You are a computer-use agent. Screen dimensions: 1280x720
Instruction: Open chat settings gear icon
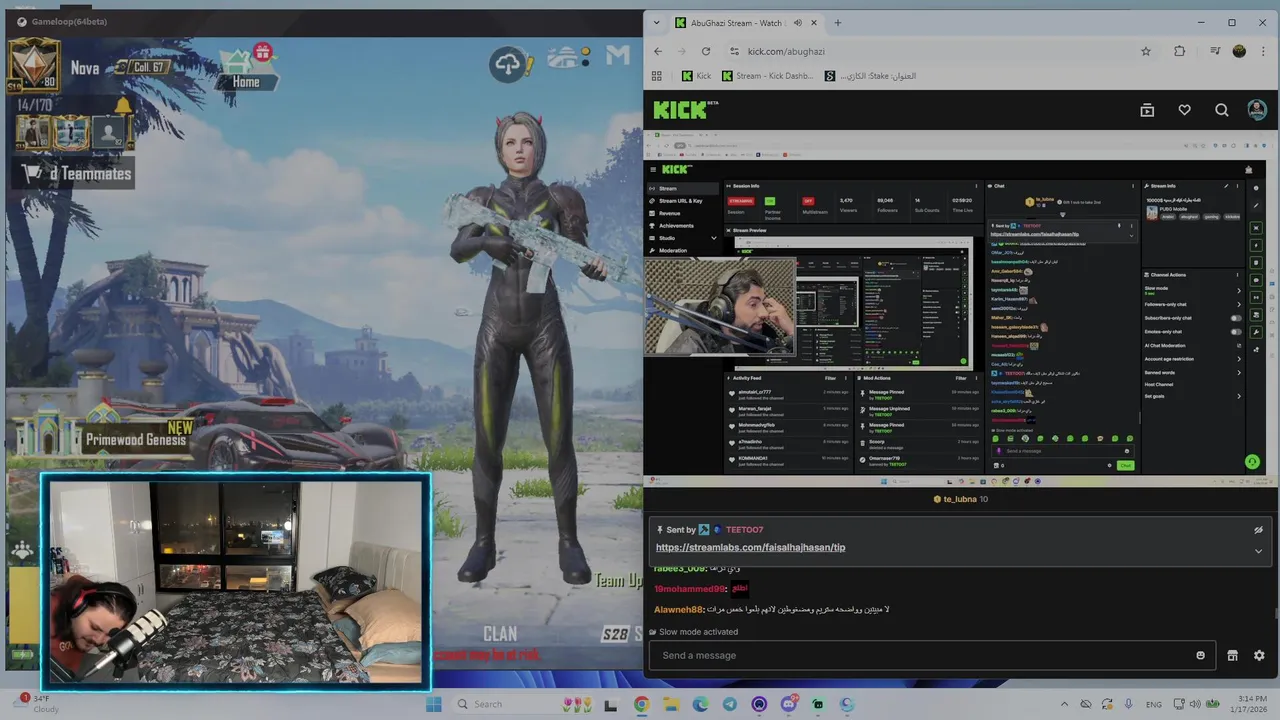click(x=1259, y=655)
